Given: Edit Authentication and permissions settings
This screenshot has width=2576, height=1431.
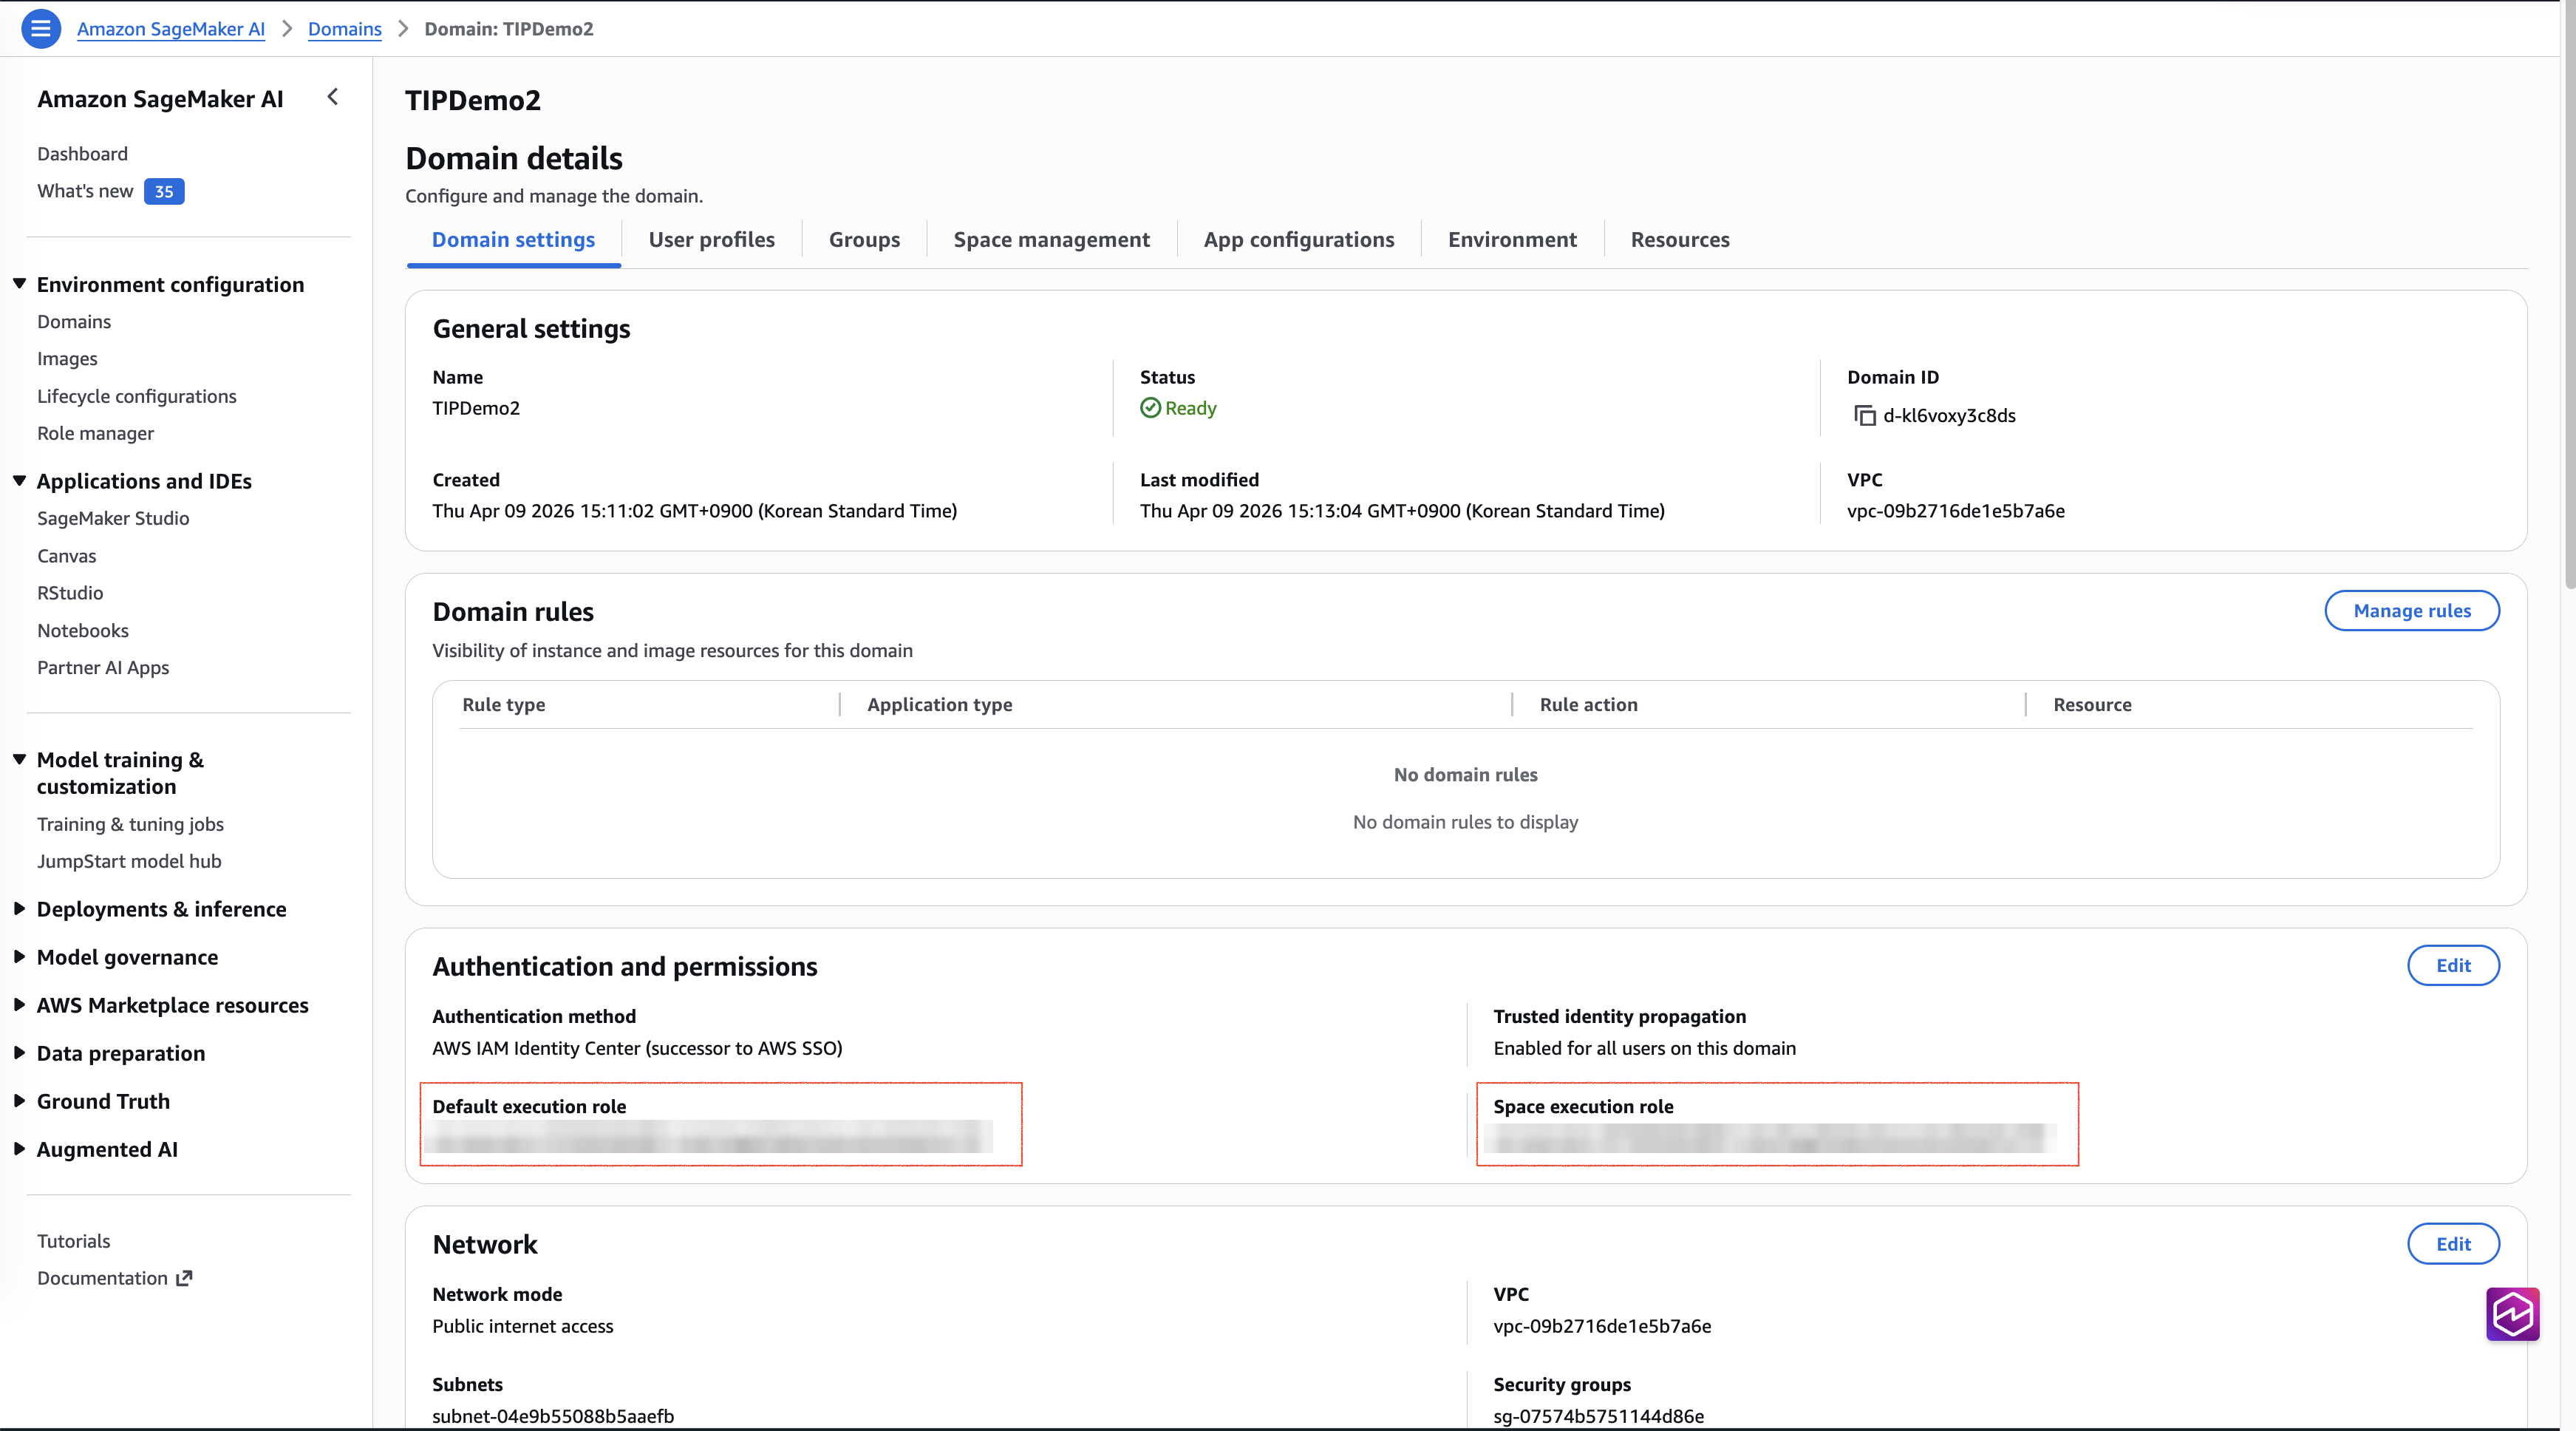Looking at the screenshot, I should pyautogui.click(x=2453, y=966).
